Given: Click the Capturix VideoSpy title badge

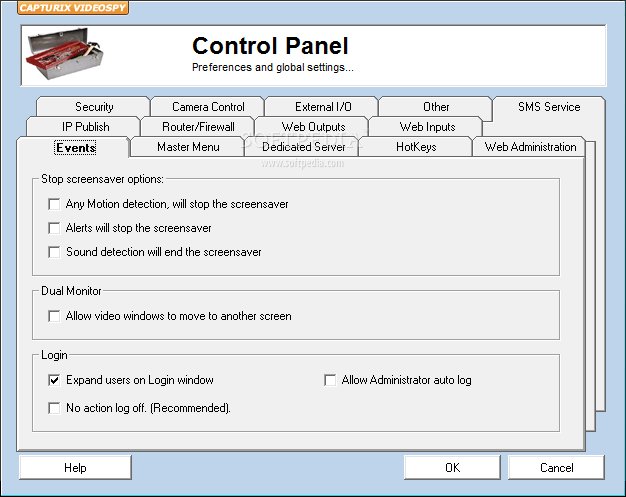Looking at the screenshot, I should [x=73, y=8].
